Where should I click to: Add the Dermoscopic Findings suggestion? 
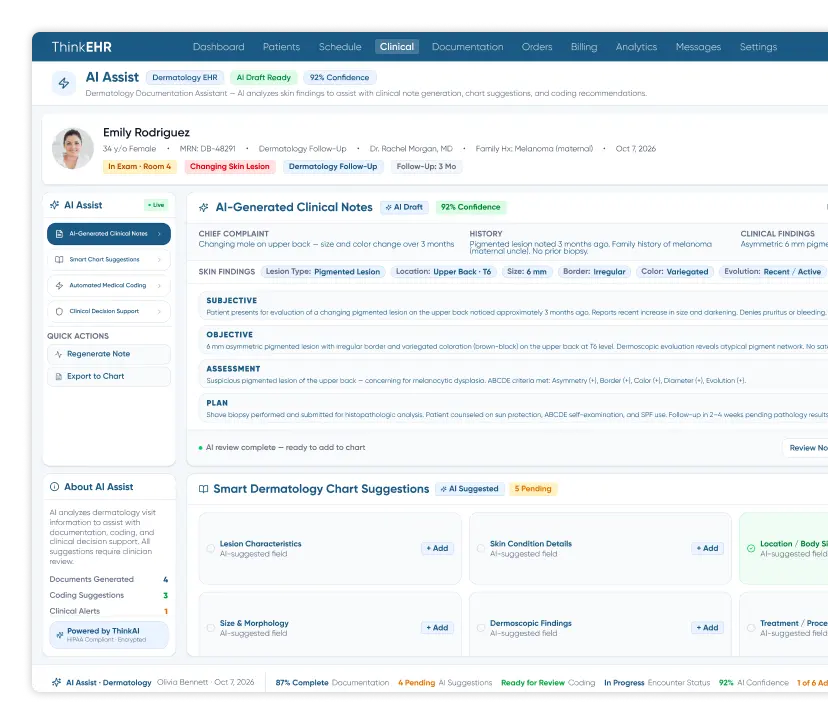(707, 628)
